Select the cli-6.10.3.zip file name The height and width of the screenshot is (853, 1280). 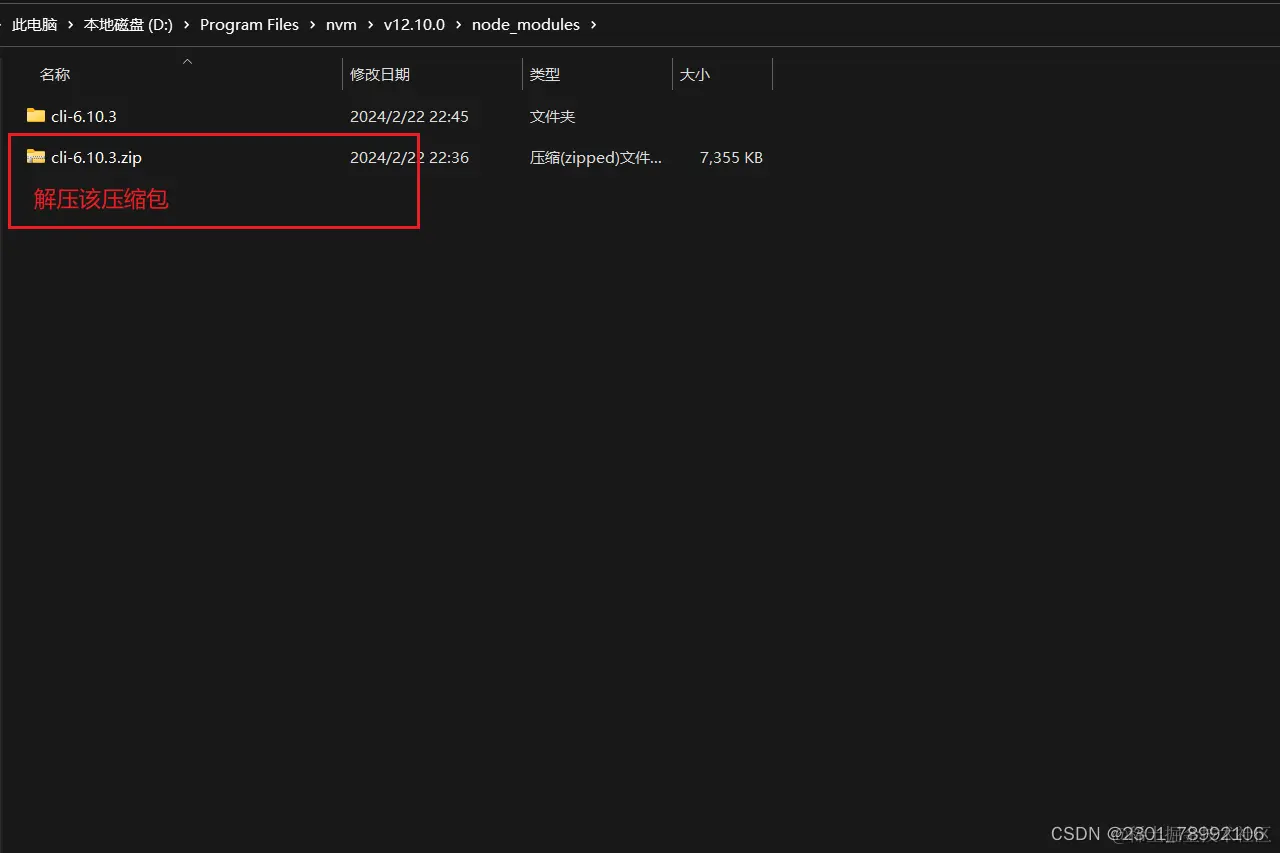click(96, 157)
